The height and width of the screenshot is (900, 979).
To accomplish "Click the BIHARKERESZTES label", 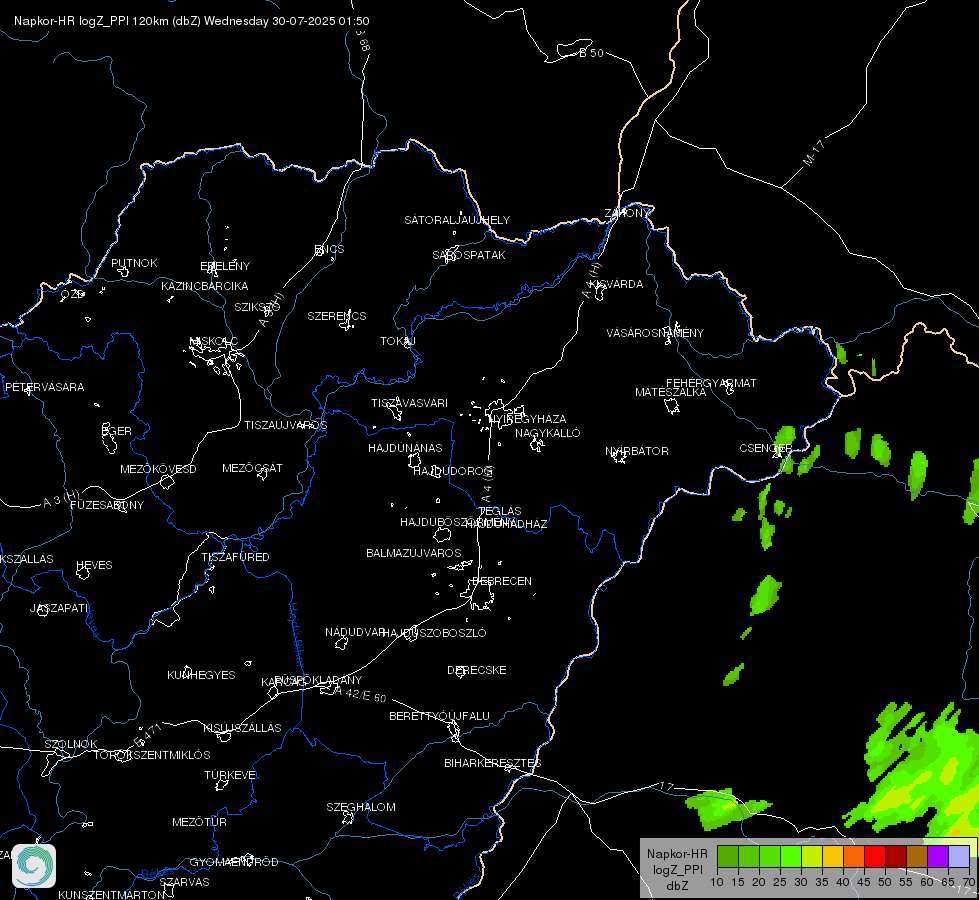I will coord(493,763).
